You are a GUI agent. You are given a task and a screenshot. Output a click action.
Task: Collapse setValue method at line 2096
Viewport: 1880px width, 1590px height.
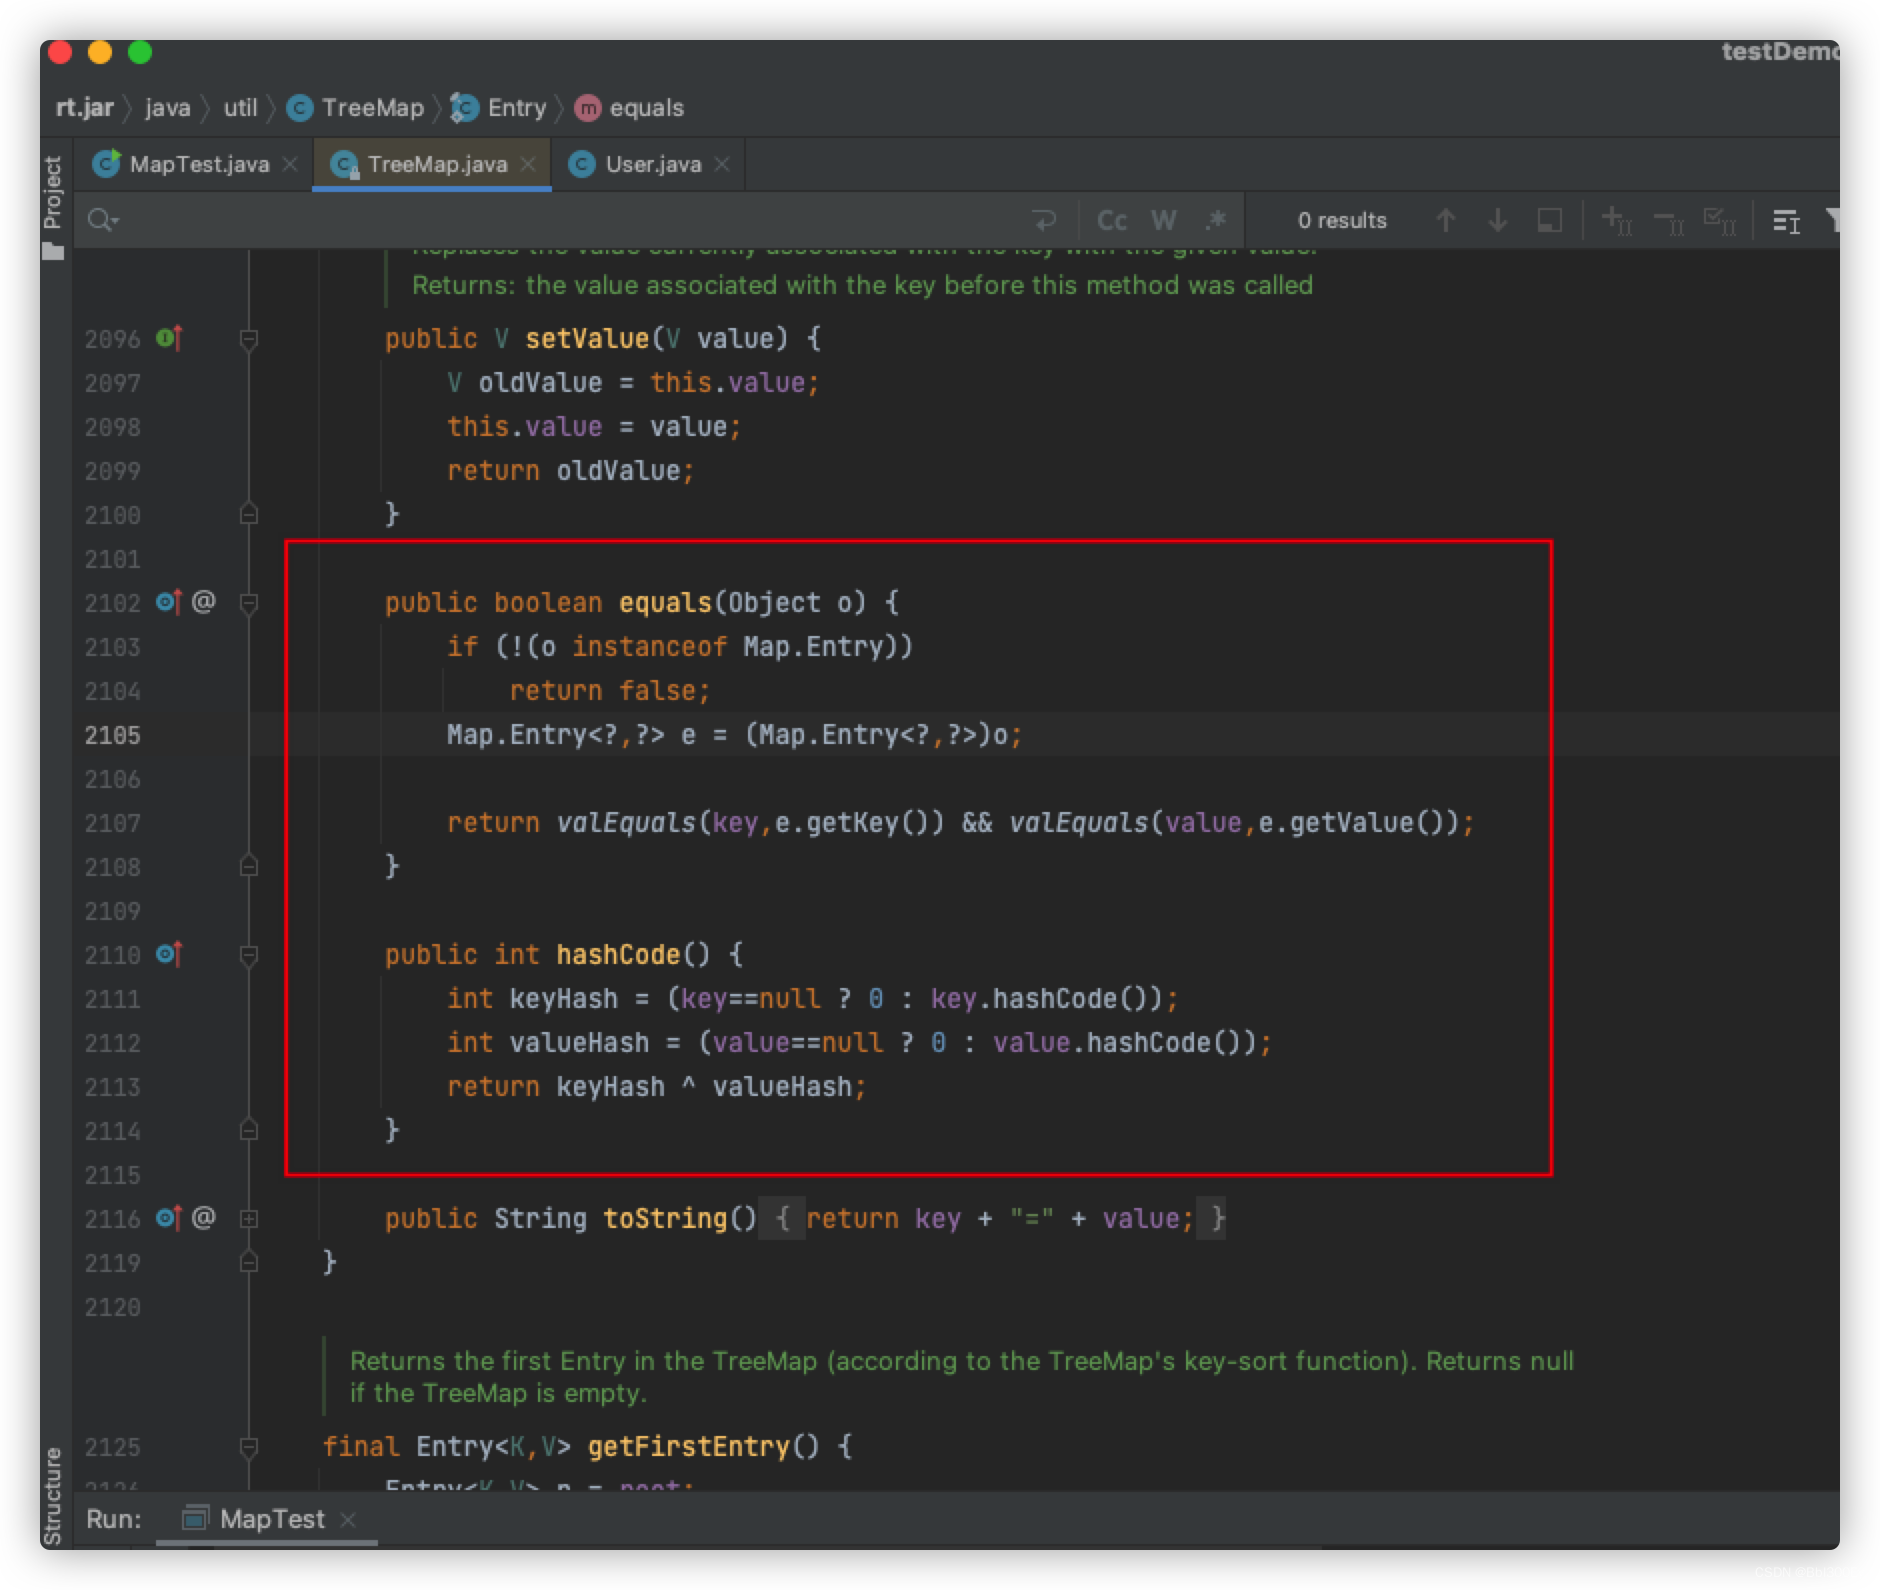(249, 339)
